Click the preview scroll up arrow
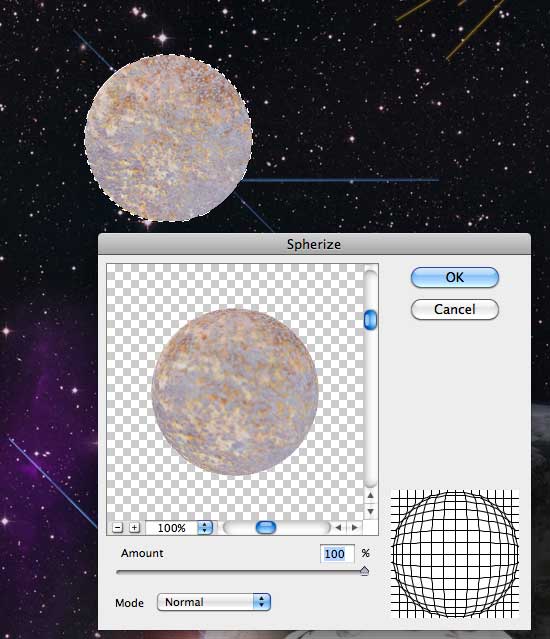 point(370,495)
